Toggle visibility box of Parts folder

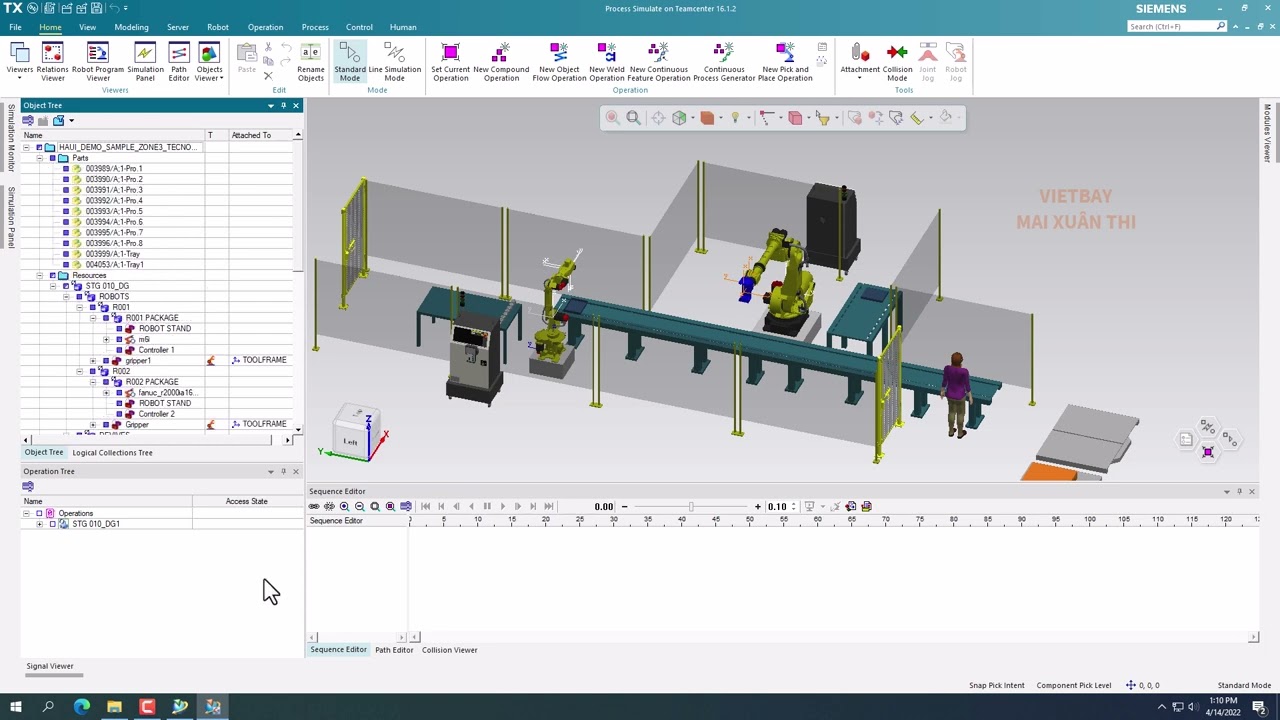[x=52, y=158]
